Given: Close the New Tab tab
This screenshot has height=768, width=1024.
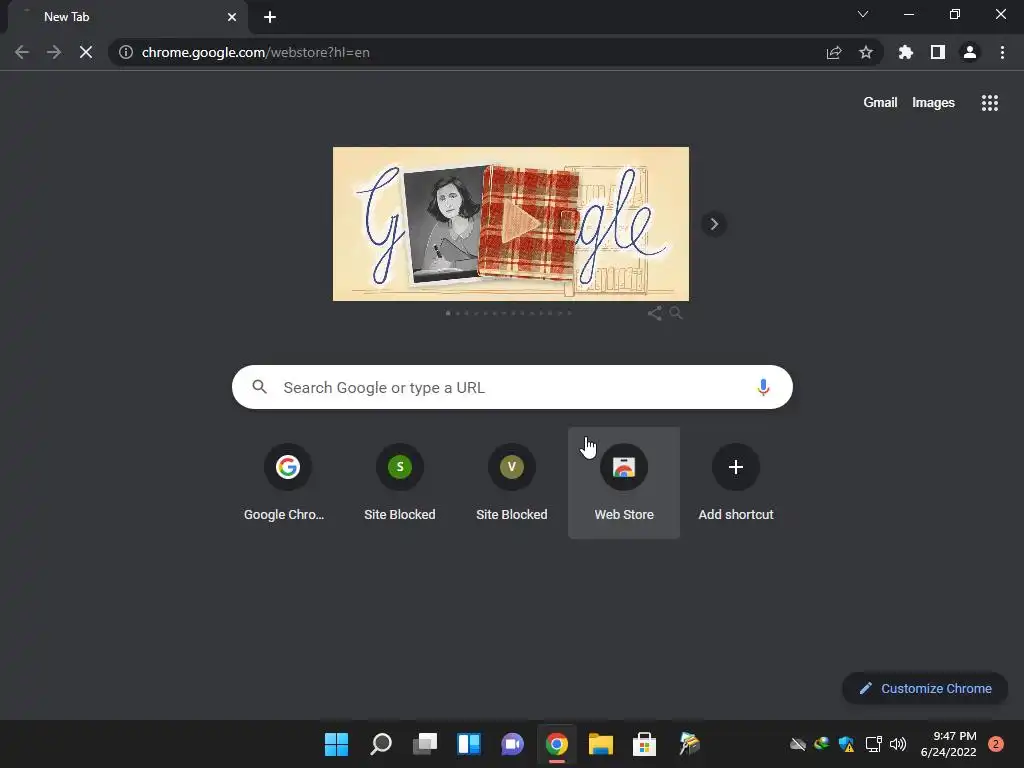Looking at the screenshot, I should click(x=232, y=17).
